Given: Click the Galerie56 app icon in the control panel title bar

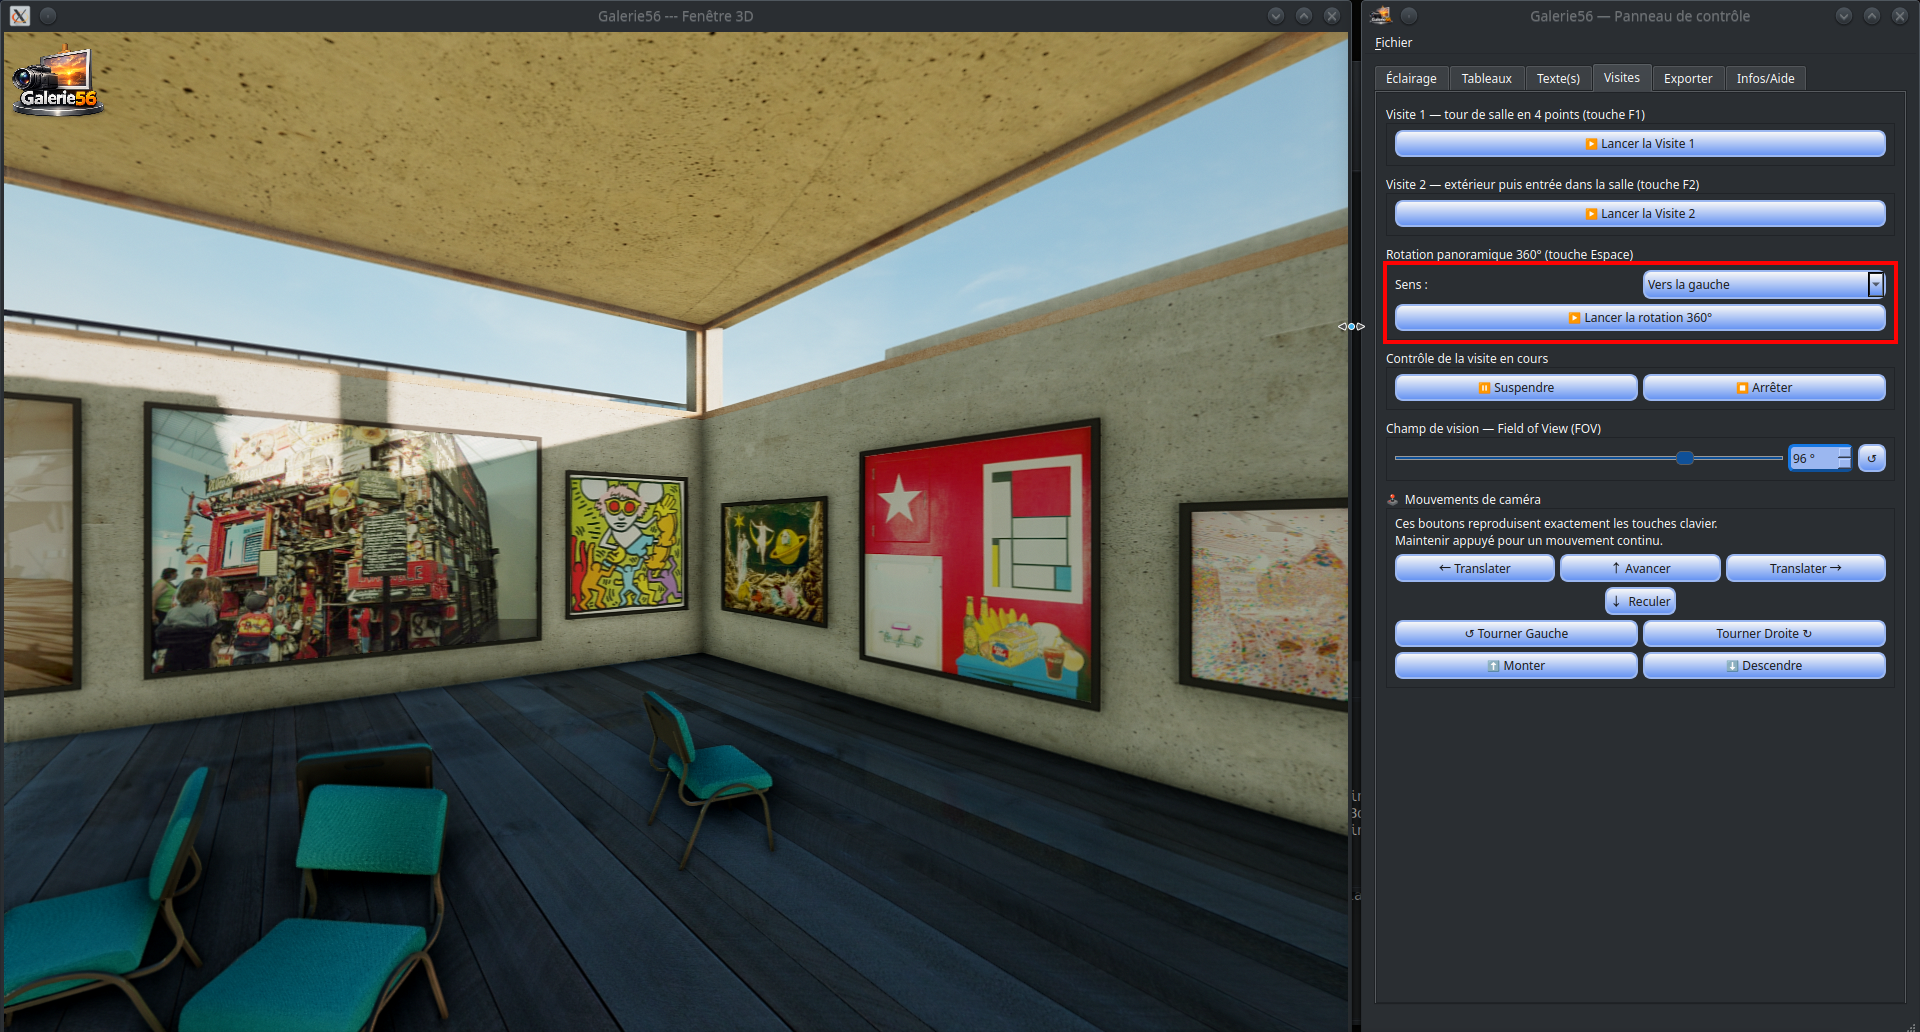Looking at the screenshot, I should (1381, 15).
